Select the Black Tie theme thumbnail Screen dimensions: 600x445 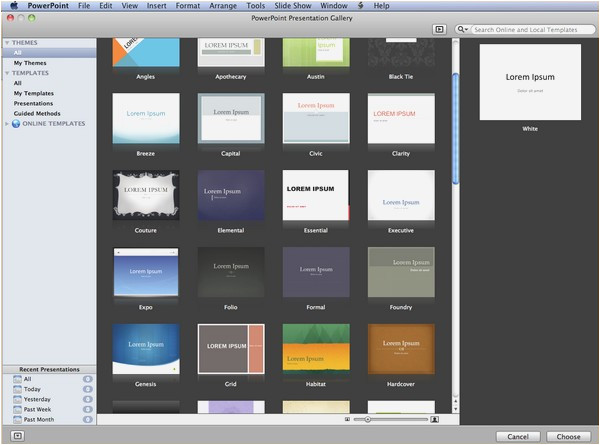pos(401,52)
